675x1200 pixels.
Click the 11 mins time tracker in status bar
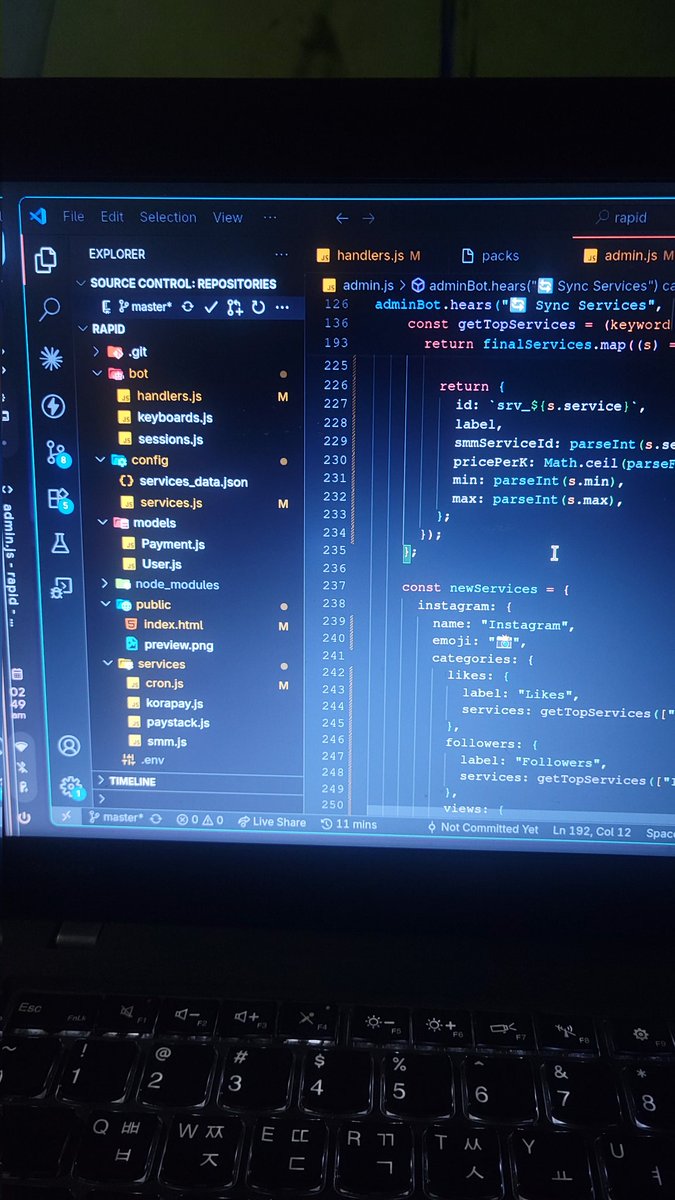[x=349, y=824]
